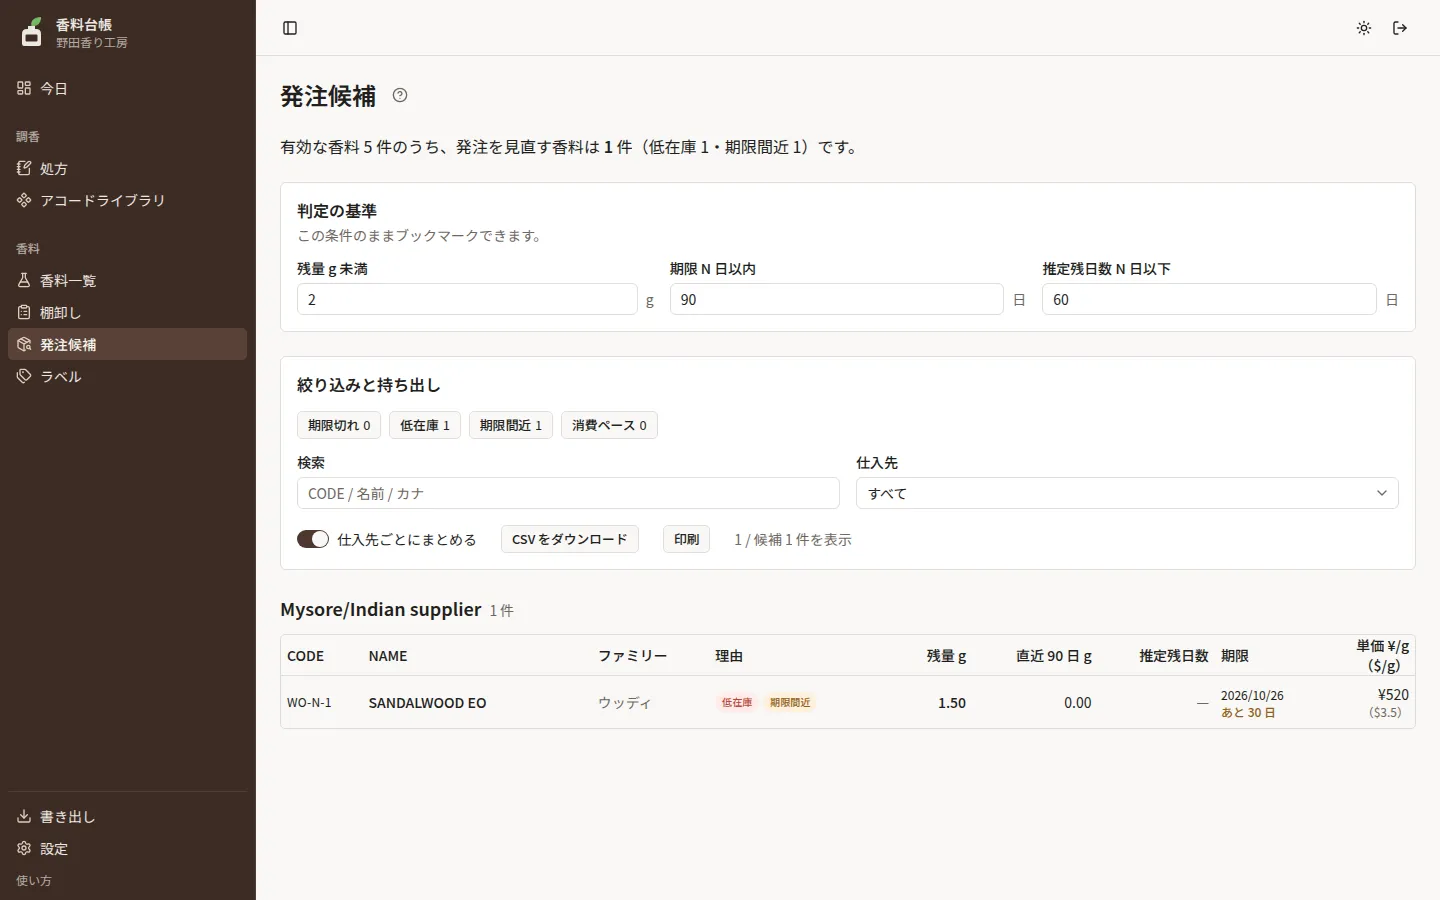This screenshot has height=900, width=1440.
Task: Click the 推定残日数 column header
Action: pyautogui.click(x=1174, y=656)
